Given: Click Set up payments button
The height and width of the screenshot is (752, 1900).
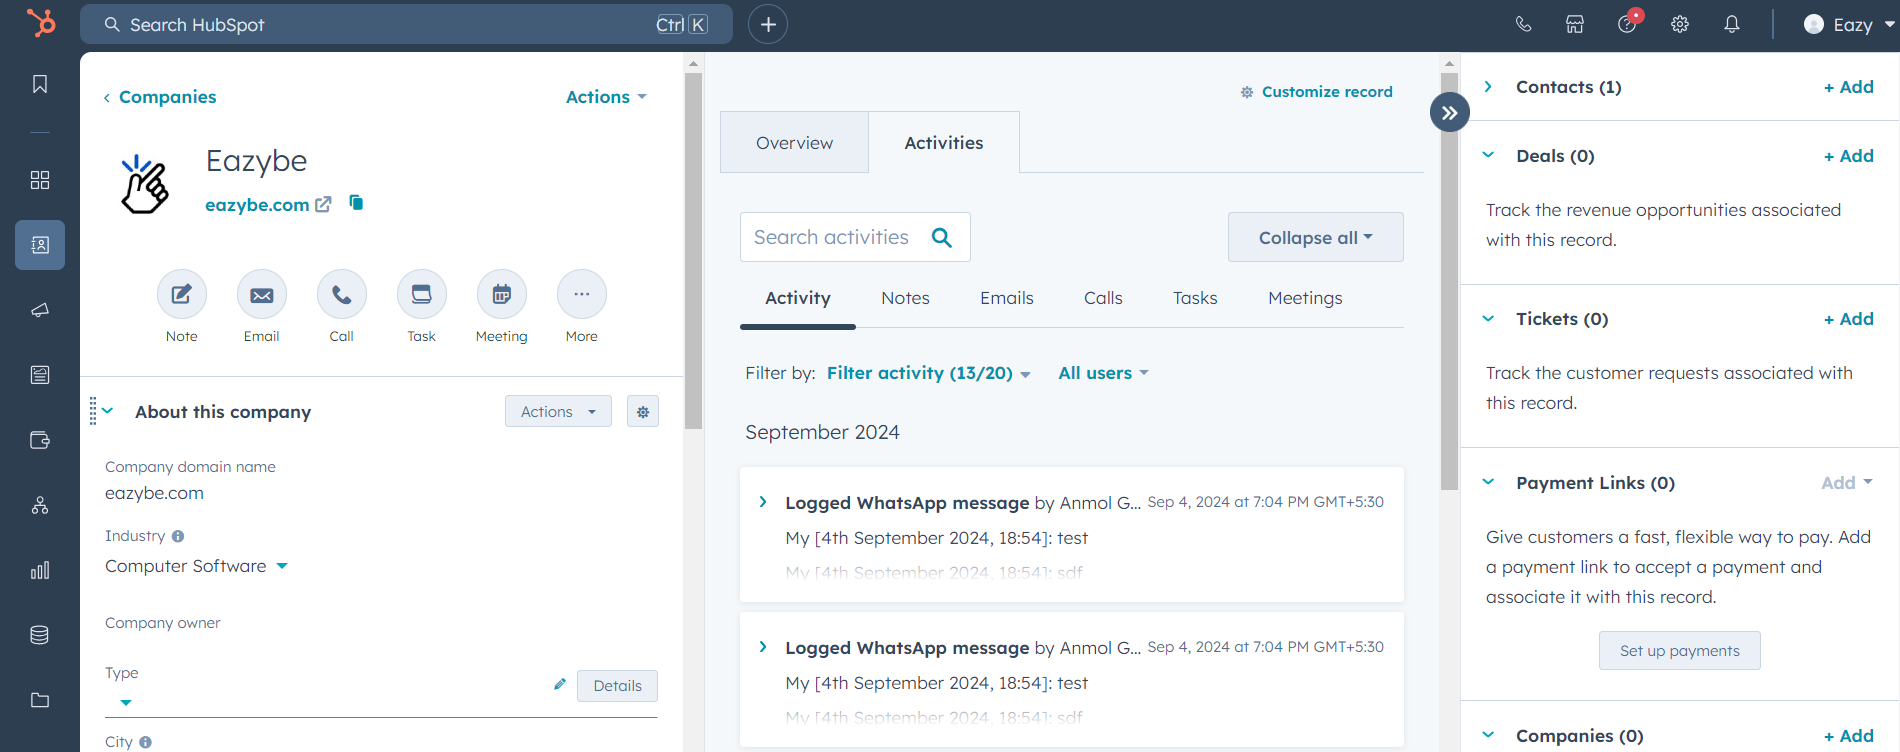Looking at the screenshot, I should (x=1680, y=650).
